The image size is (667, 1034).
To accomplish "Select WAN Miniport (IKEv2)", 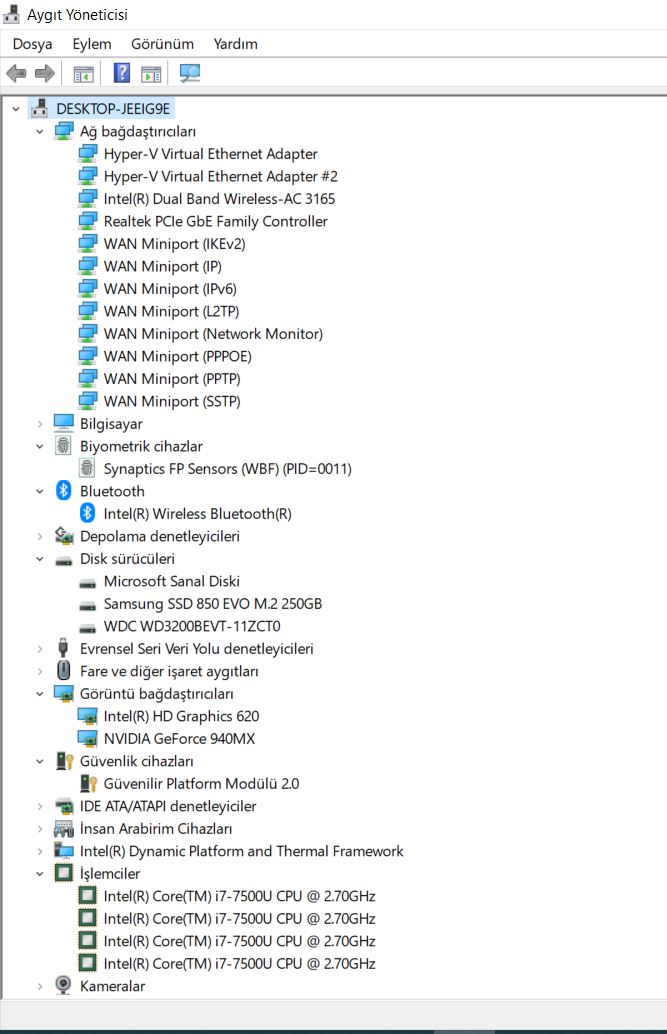I will coord(174,243).
